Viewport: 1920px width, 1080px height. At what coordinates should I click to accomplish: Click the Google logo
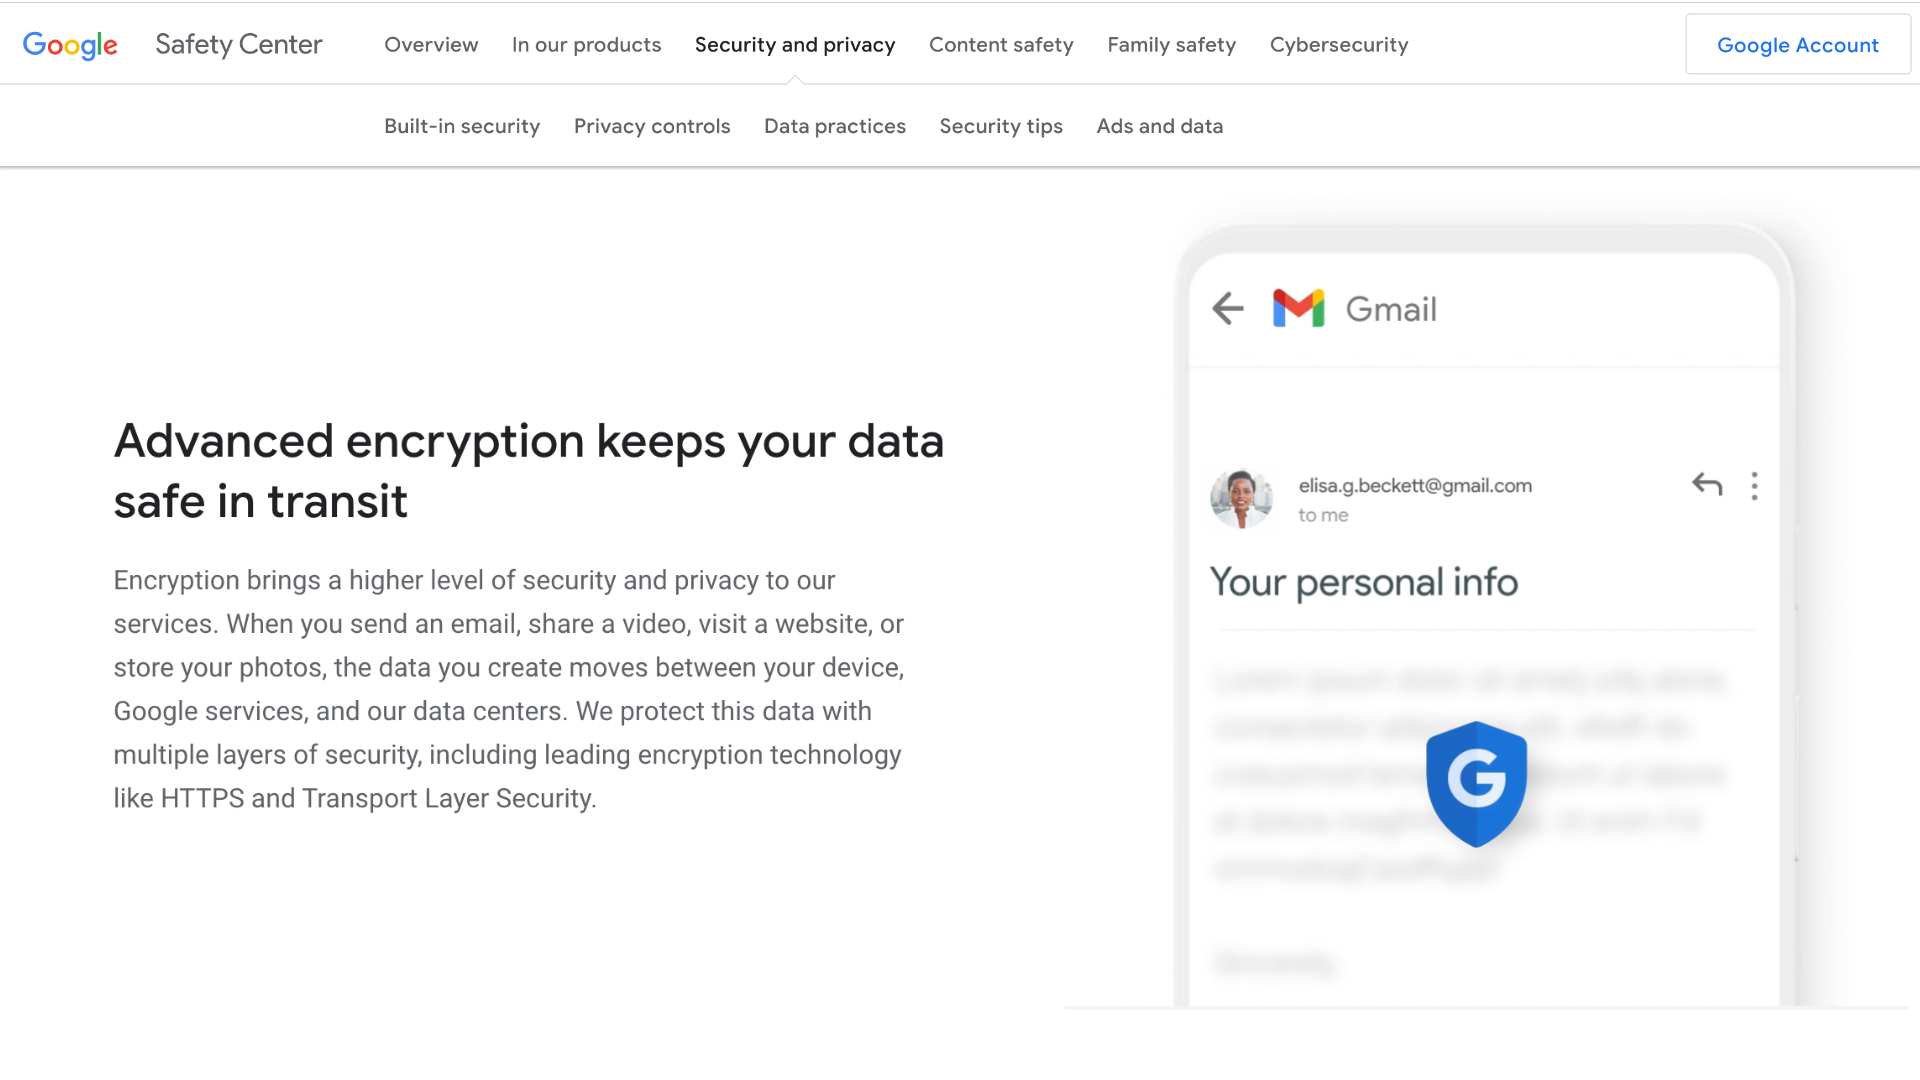tap(70, 45)
